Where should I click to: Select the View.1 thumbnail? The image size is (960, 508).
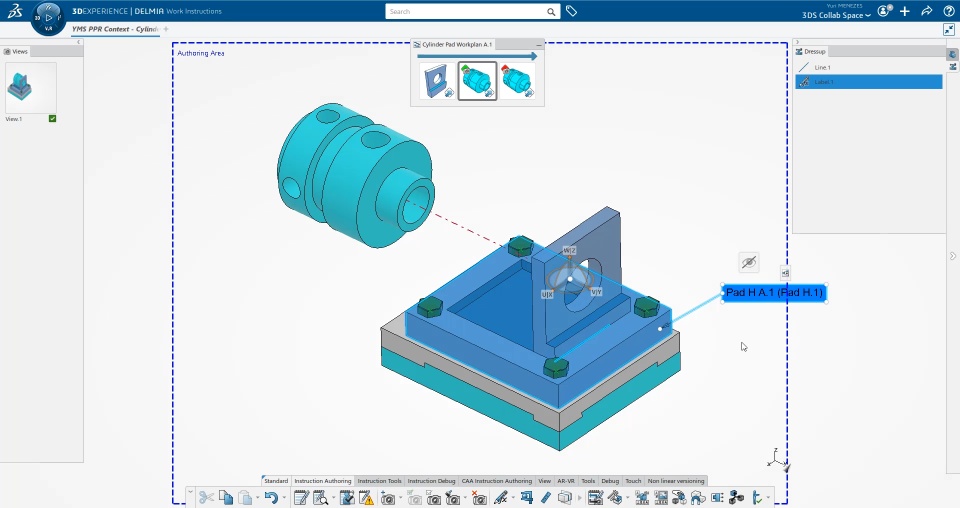[31, 87]
